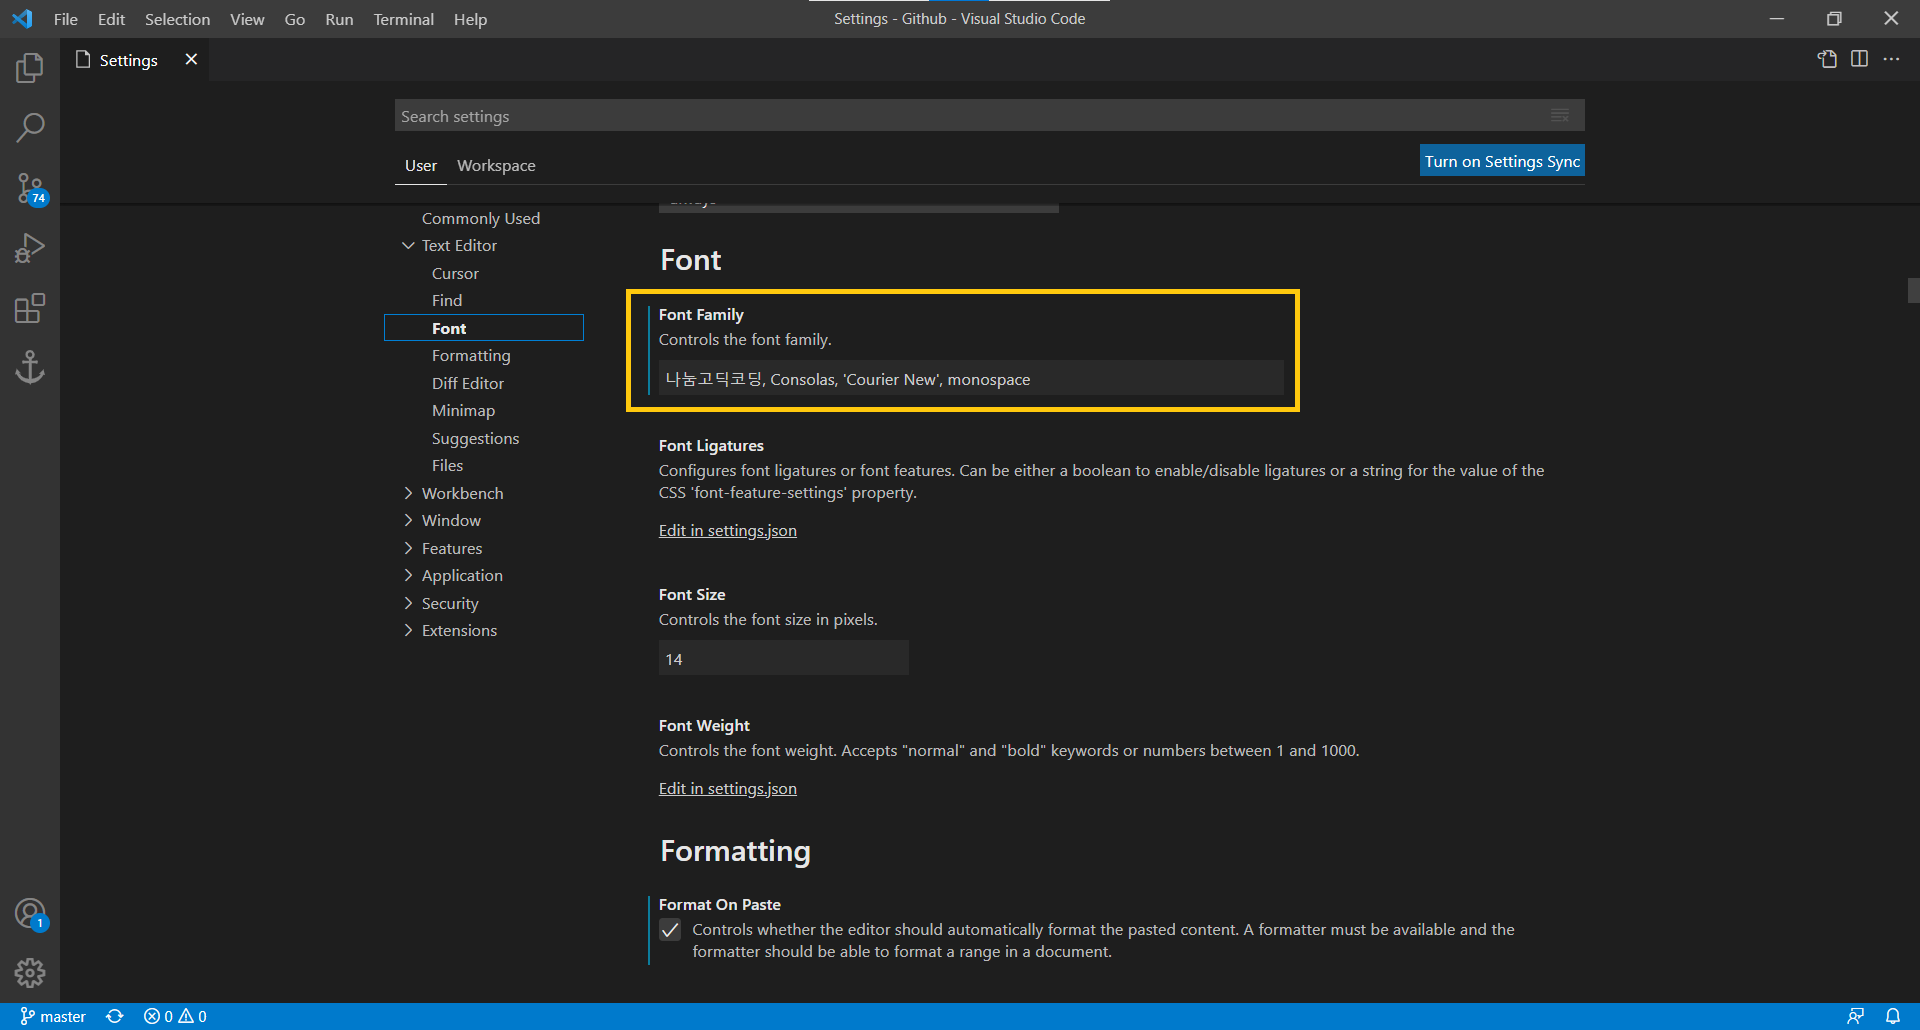The height and width of the screenshot is (1030, 1920).
Task: Open the View menu
Action: pyautogui.click(x=247, y=19)
